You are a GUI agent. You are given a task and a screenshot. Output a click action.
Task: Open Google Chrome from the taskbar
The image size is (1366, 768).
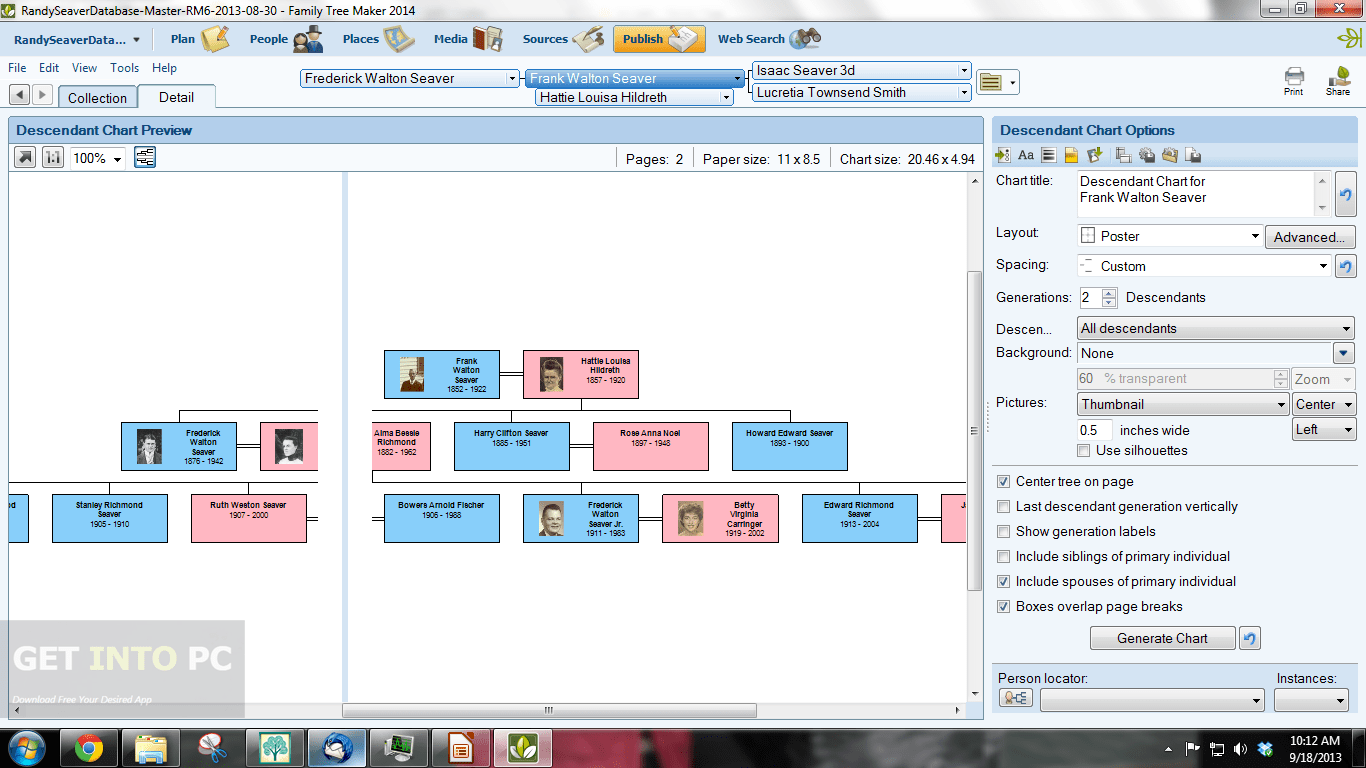[88, 748]
